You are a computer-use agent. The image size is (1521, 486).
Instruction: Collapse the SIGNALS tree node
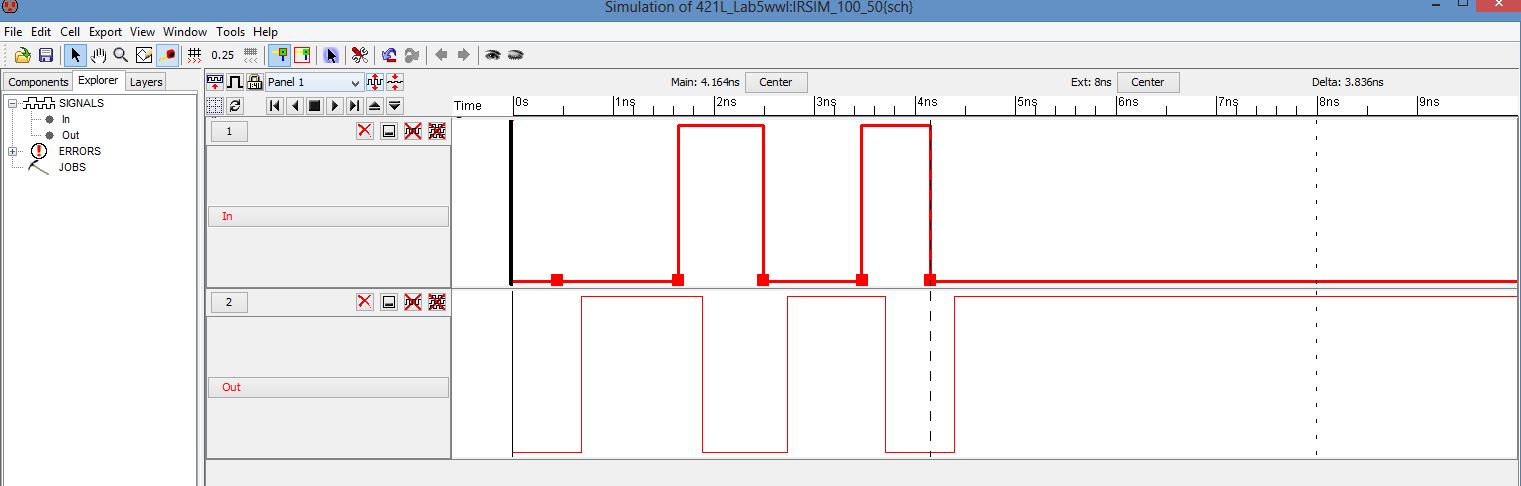coord(12,103)
